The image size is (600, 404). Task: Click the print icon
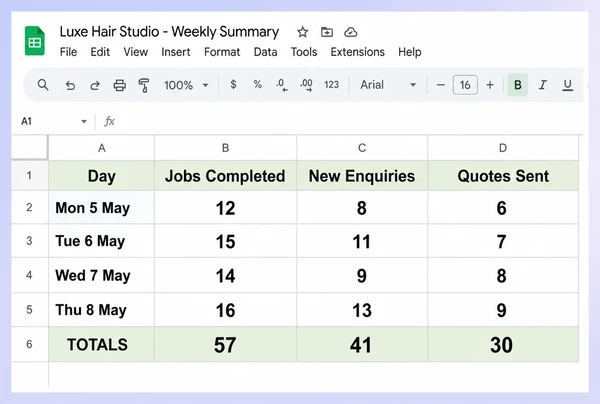(119, 85)
